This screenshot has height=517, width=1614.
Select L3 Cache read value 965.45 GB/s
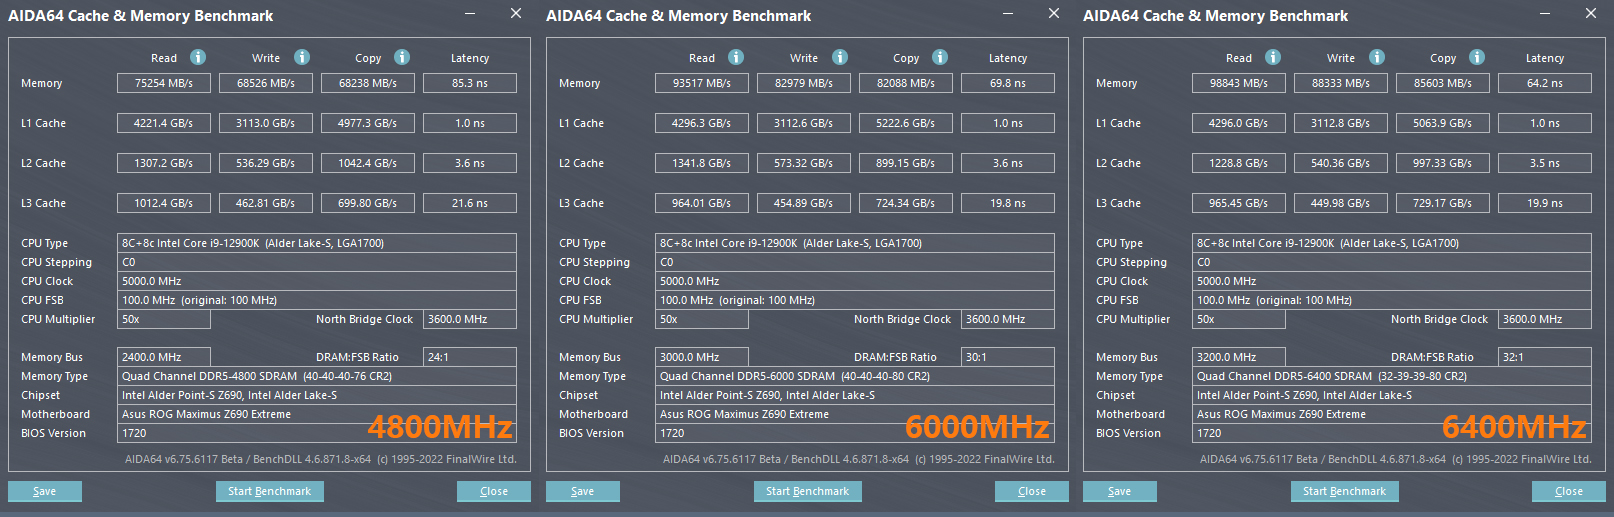pos(1239,203)
